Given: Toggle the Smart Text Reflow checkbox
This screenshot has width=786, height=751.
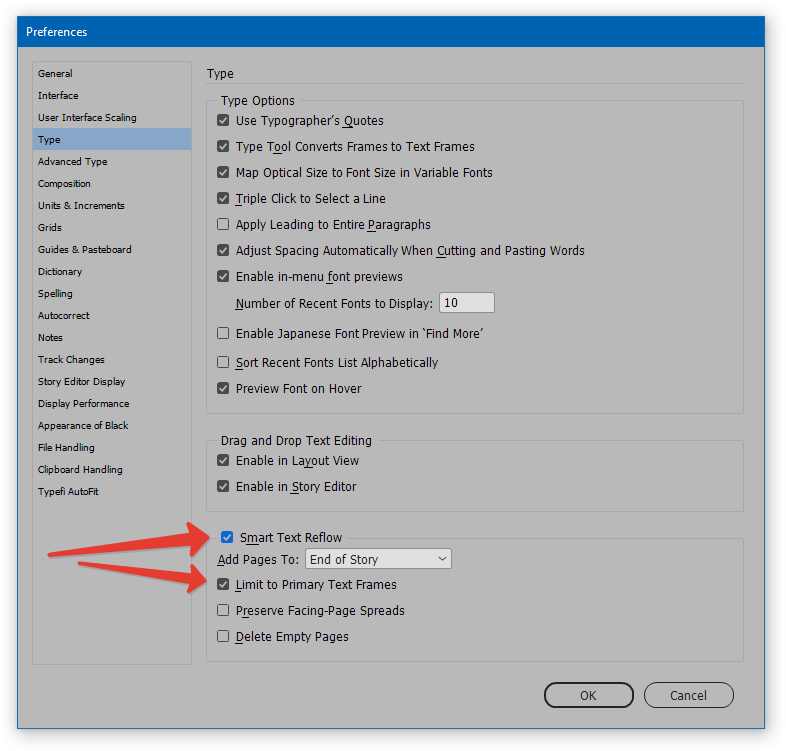Looking at the screenshot, I should point(227,538).
